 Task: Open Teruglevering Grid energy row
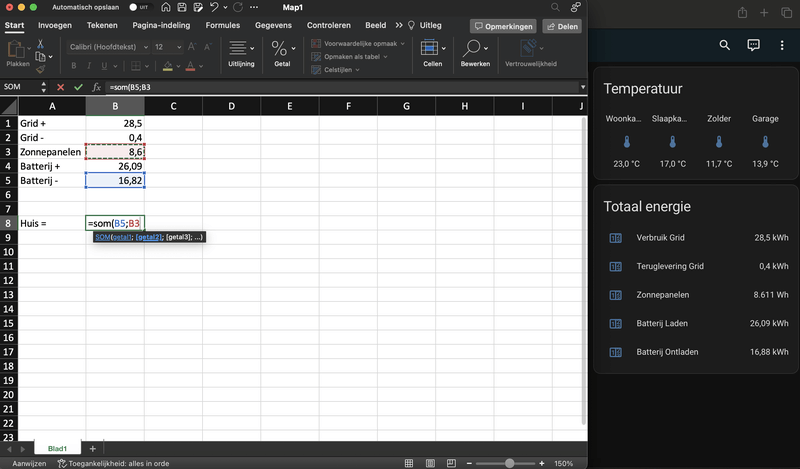coord(697,266)
